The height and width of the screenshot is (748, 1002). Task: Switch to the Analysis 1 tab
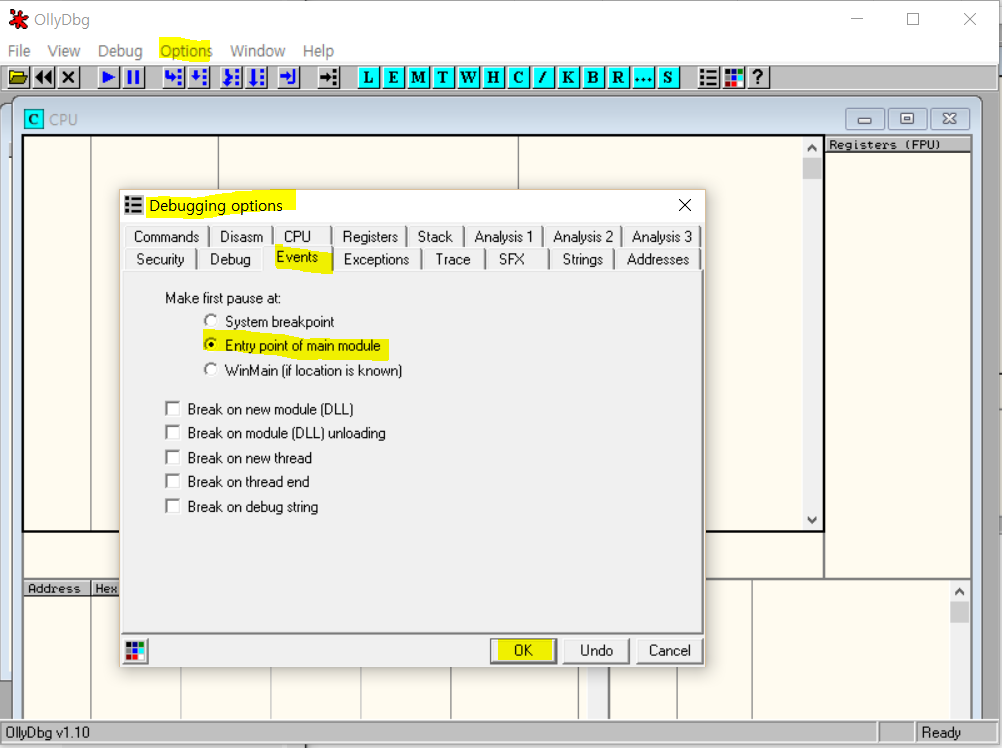click(504, 237)
